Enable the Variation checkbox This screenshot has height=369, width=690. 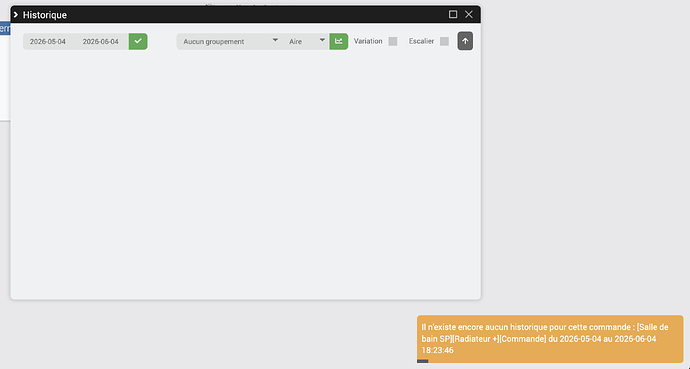tap(393, 41)
